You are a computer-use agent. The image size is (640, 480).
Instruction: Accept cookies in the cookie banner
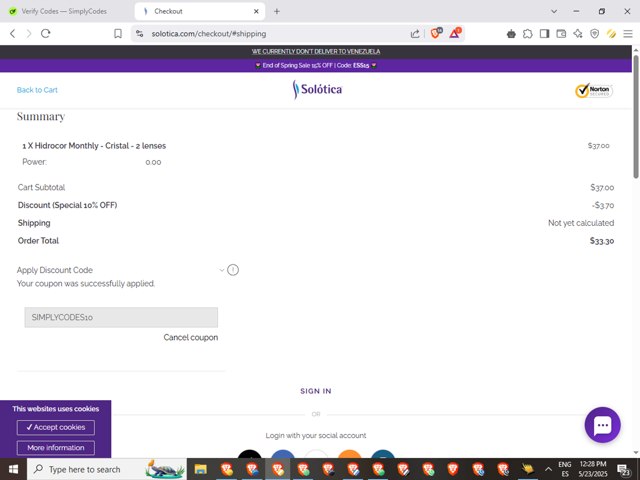tap(56, 427)
